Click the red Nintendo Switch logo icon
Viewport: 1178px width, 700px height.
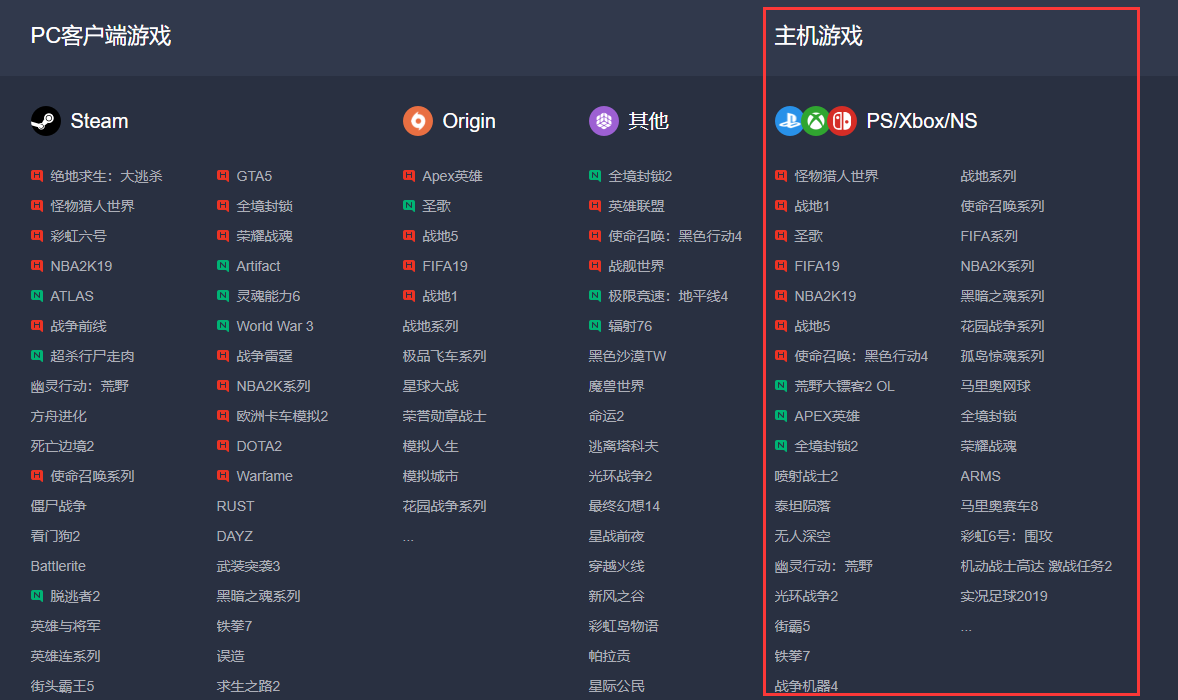click(x=842, y=121)
